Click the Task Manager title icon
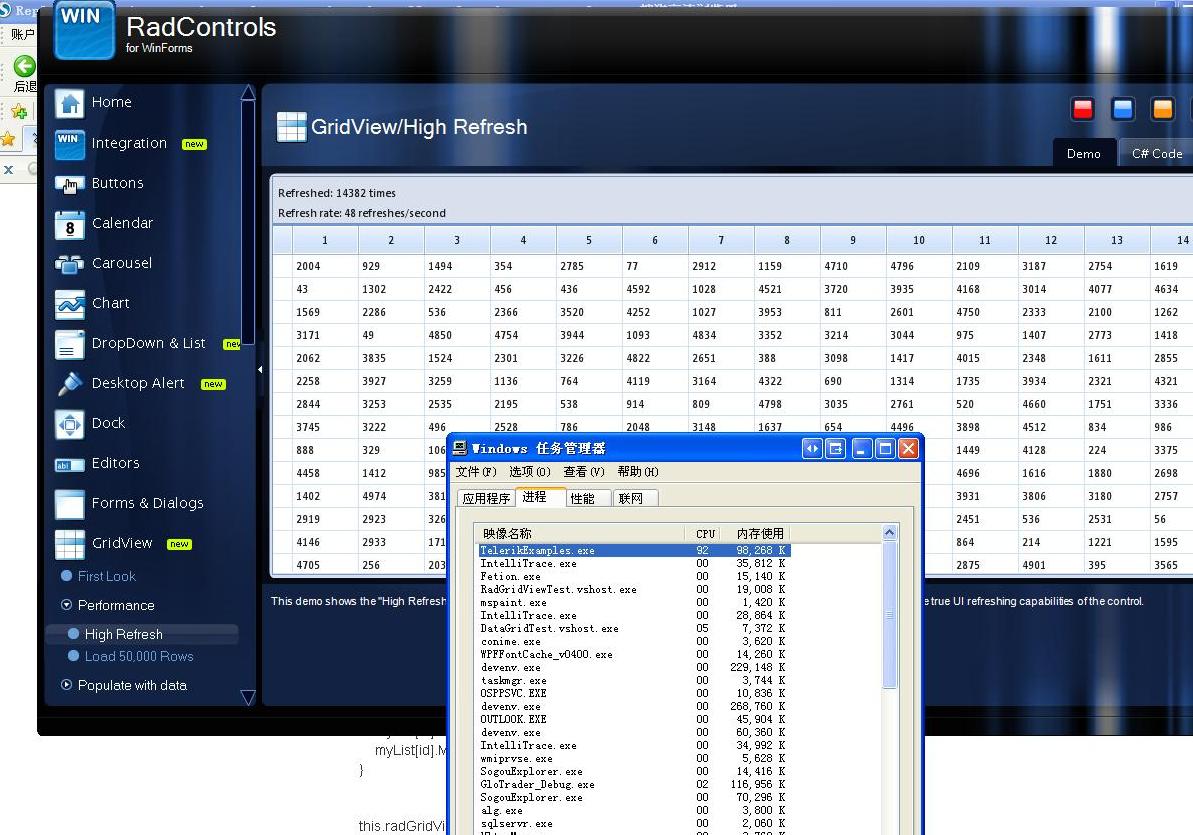 click(x=460, y=448)
